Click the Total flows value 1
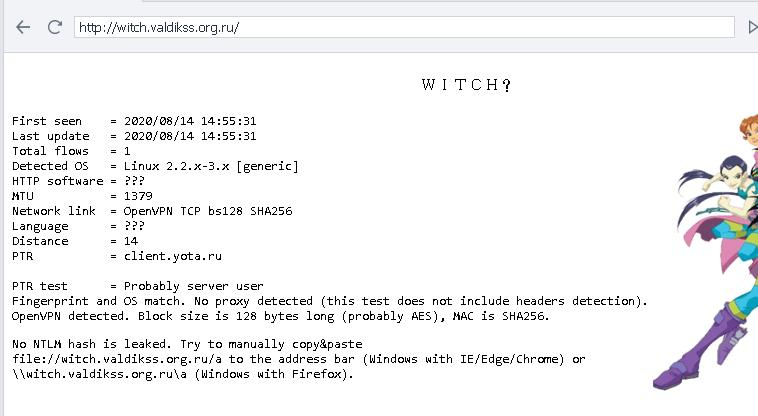The height and width of the screenshot is (416, 758). coord(127,151)
